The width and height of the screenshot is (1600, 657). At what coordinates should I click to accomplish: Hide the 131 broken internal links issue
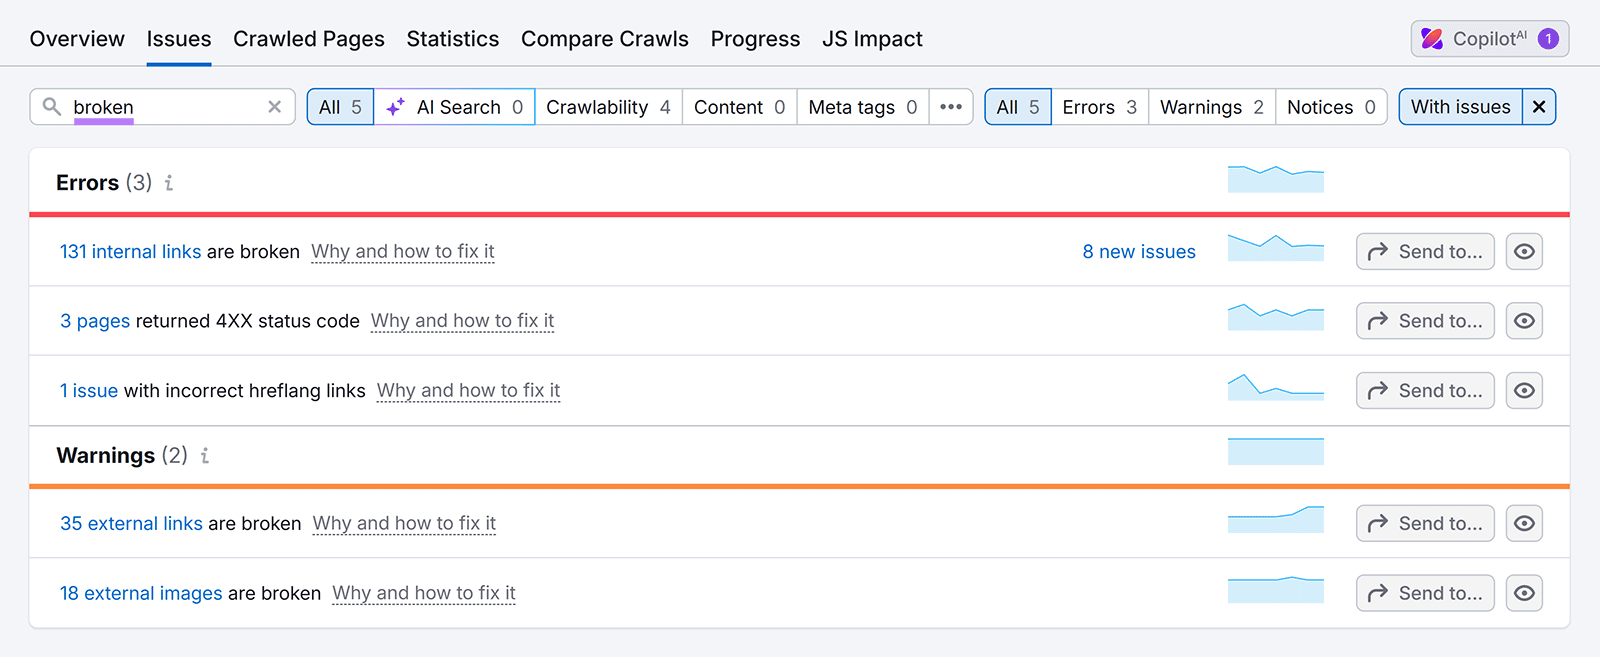pos(1523,251)
